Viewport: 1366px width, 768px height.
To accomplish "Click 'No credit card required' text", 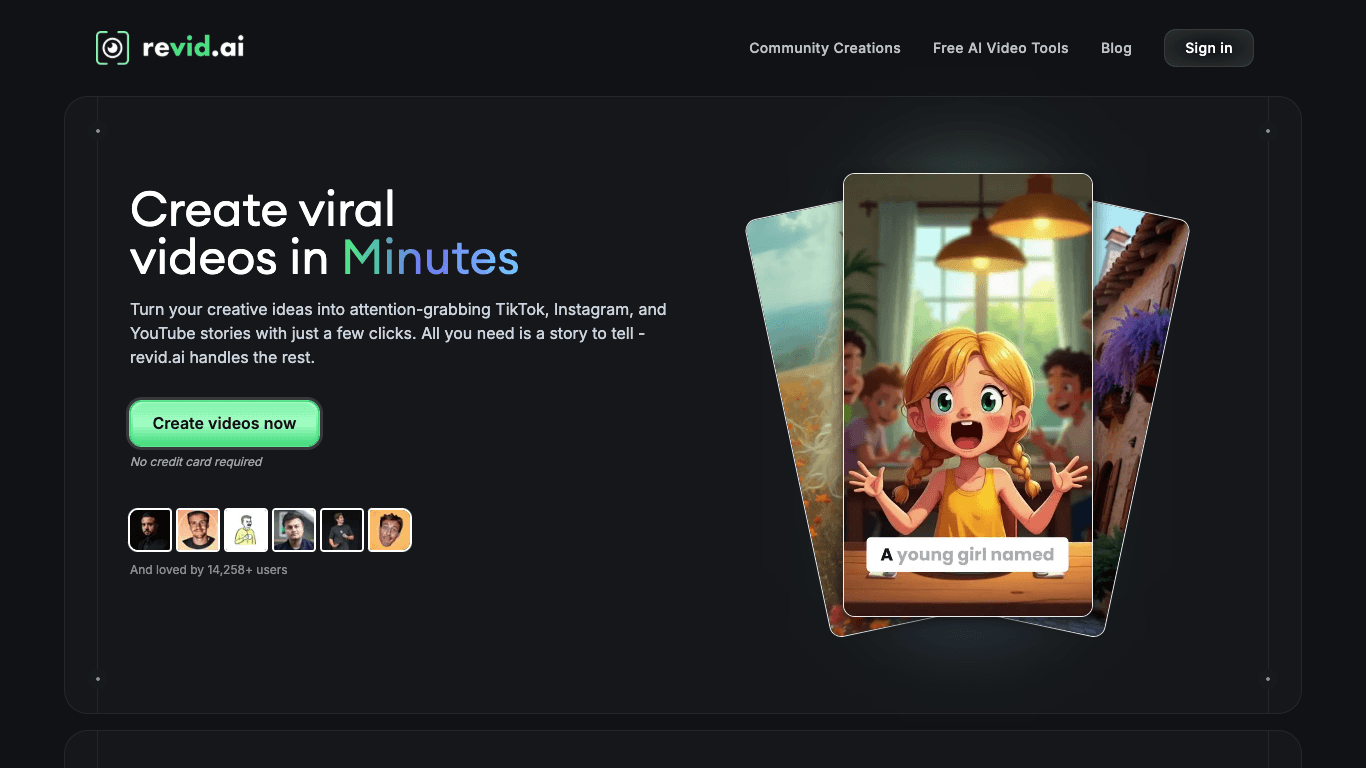I will tap(196, 462).
